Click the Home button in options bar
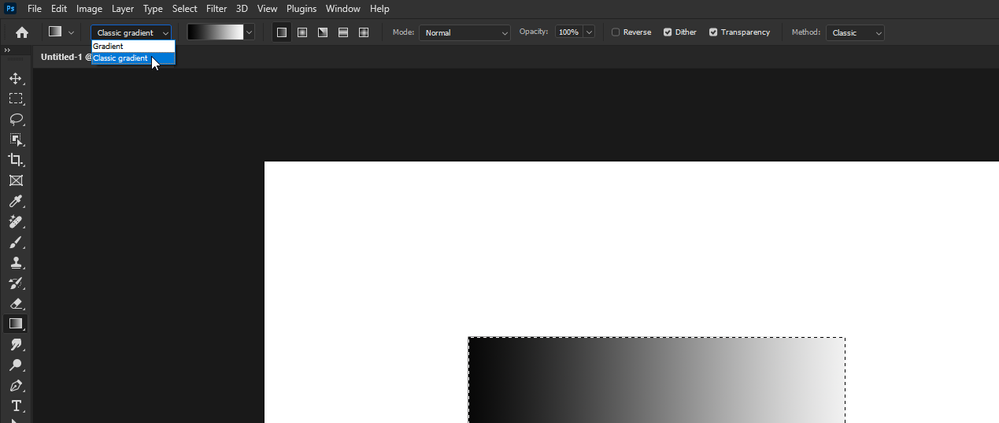The image size is (999, 423). [x=22, y=32]
